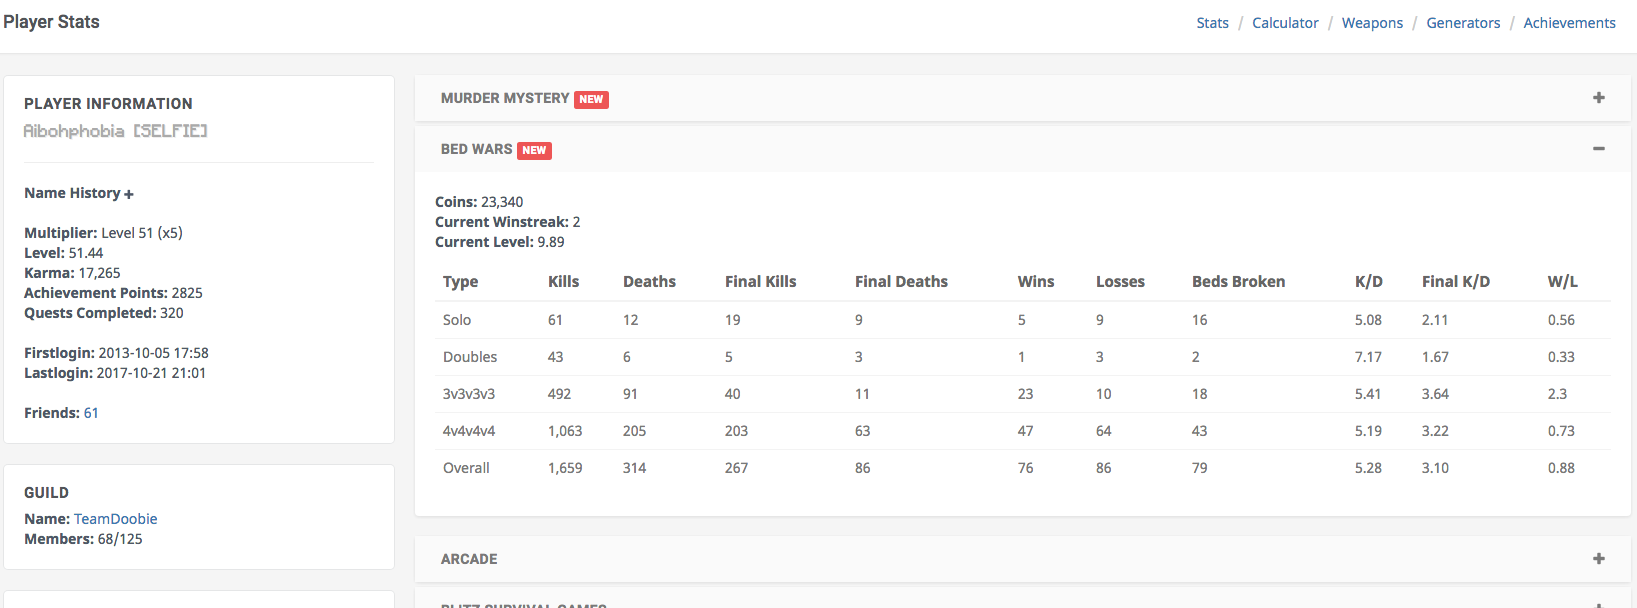Screen dimensions: 1637x608
Task: Go to the Weapons page
Action: click(x=1372, y=23)
